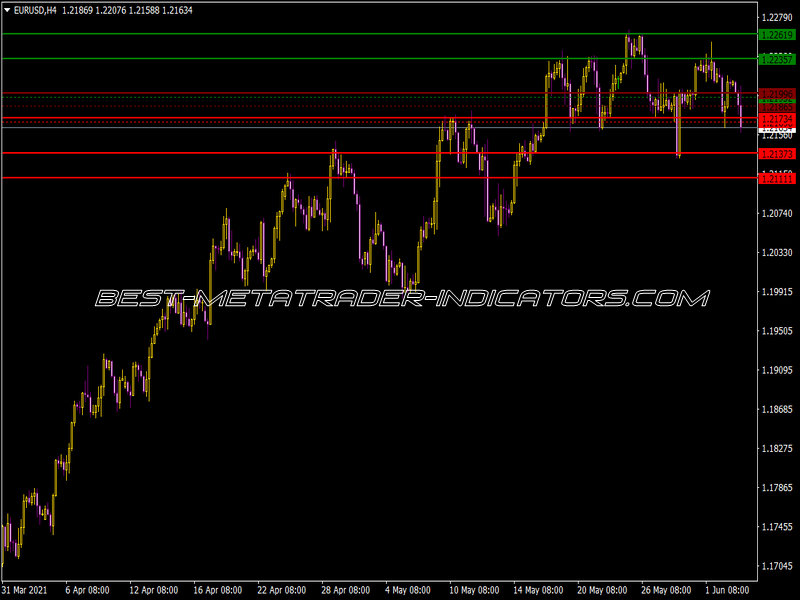The image size is (800, 600).
Task: Click the red 1.21111 price tag
Action: (777, 178)
